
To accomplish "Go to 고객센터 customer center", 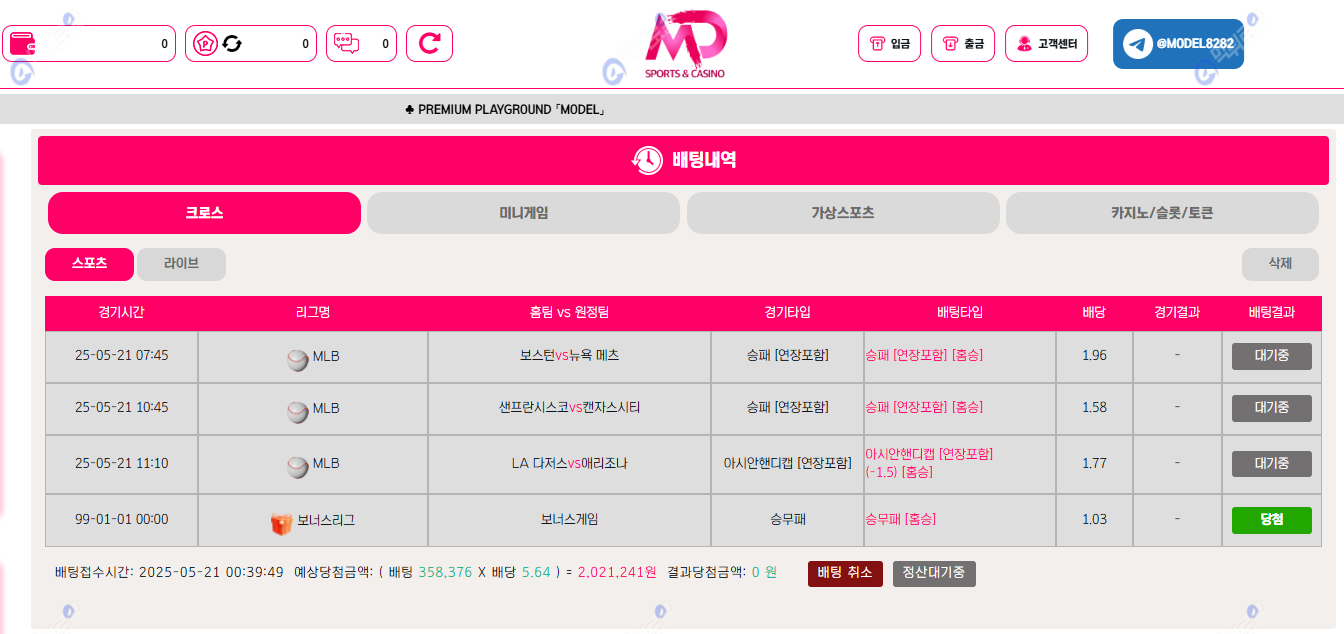I will pyautogui.click(x=1046, y=44).
